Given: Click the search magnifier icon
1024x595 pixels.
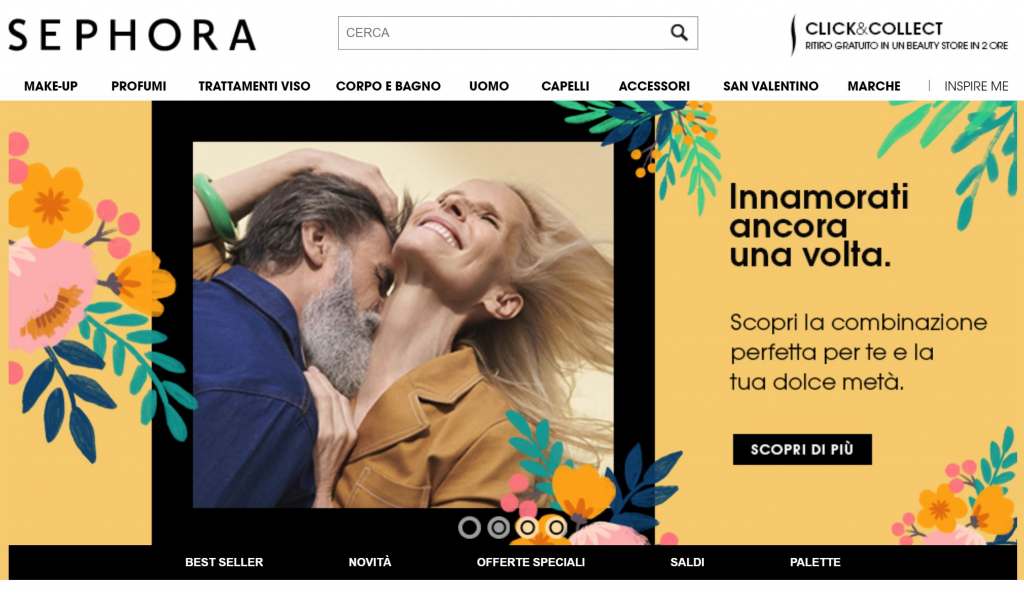Looking at the screenshot, I should point(679,33).
